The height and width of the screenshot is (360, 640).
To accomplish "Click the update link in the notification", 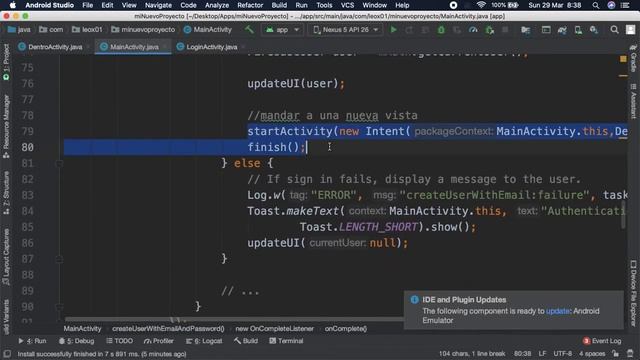I will pyautogui.click(x=558, y=311).
